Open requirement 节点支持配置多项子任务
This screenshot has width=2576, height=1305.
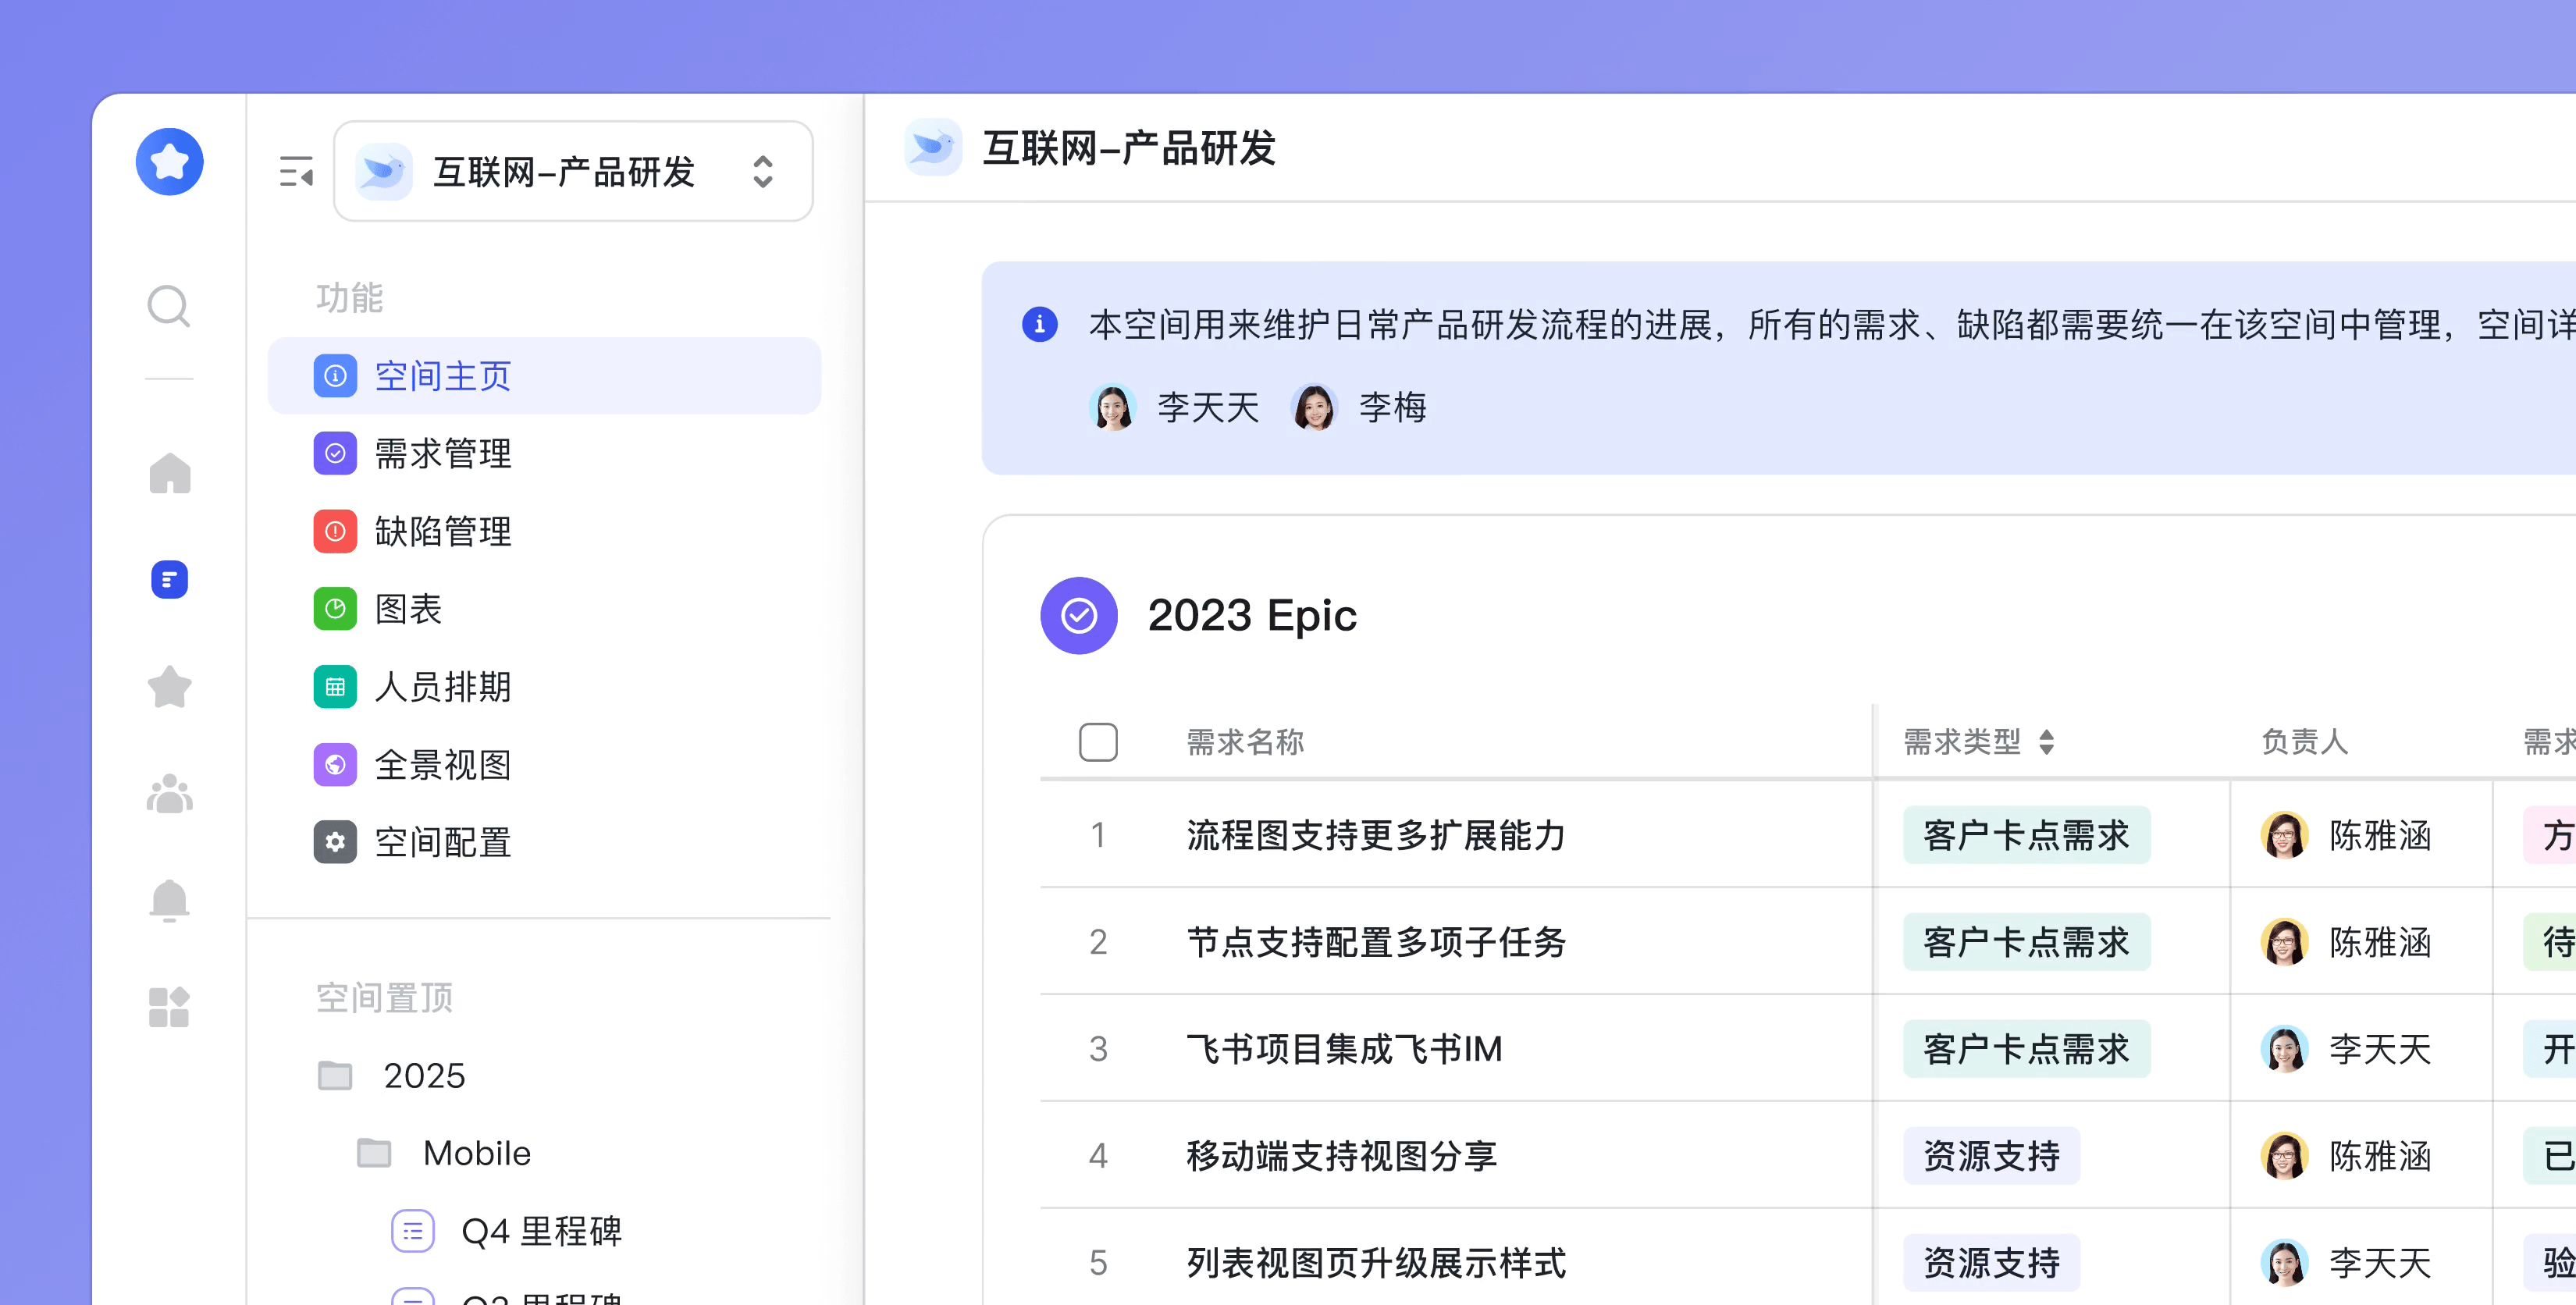pos(1376,942)
